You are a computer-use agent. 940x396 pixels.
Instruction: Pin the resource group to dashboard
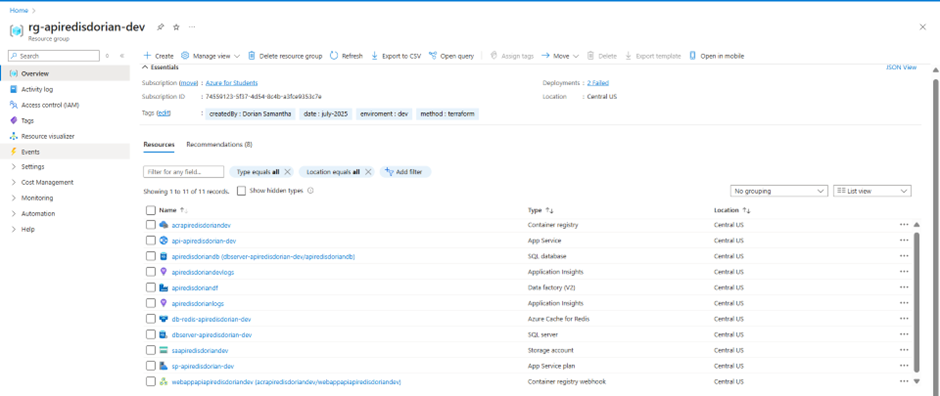click(x=160, y=27)
